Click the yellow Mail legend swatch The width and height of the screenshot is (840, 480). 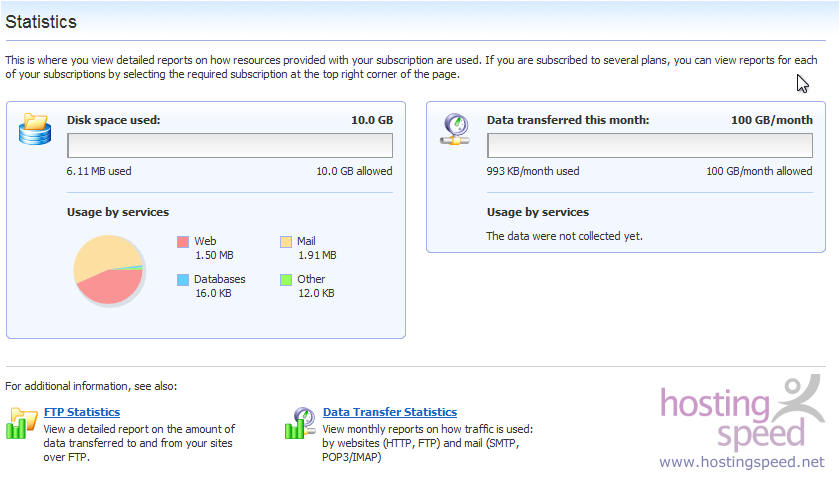coord(286,242)
